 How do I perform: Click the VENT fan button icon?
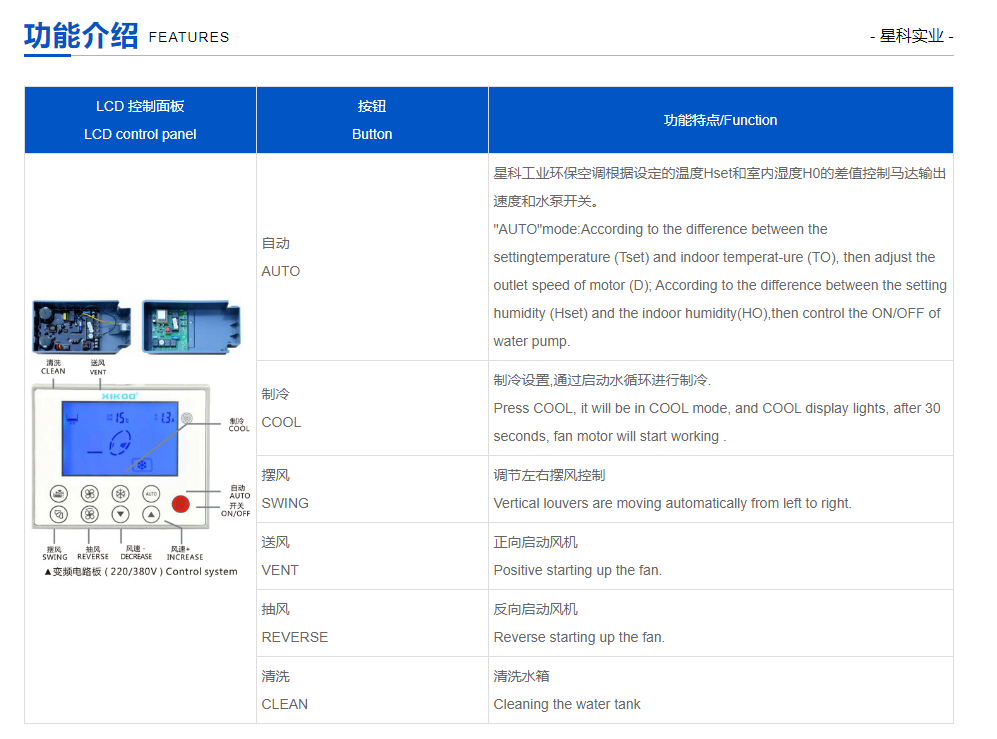point(89,493)
